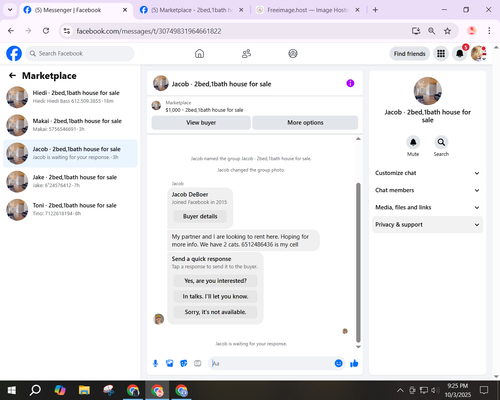Open Copilot from the taskbar
Image resolution: width=500 pixels, height=400 pixels.
coord(60,390)
